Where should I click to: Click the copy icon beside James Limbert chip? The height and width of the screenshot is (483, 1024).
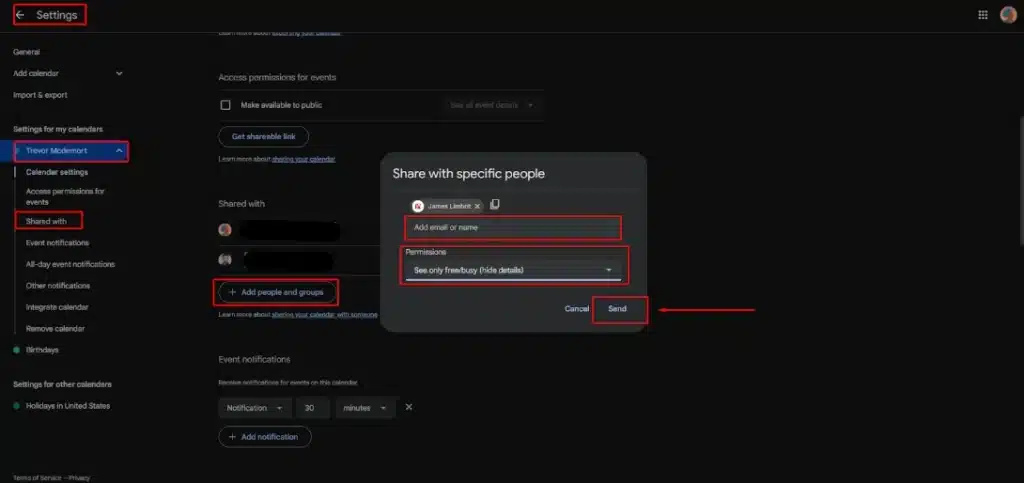point(495,205)
